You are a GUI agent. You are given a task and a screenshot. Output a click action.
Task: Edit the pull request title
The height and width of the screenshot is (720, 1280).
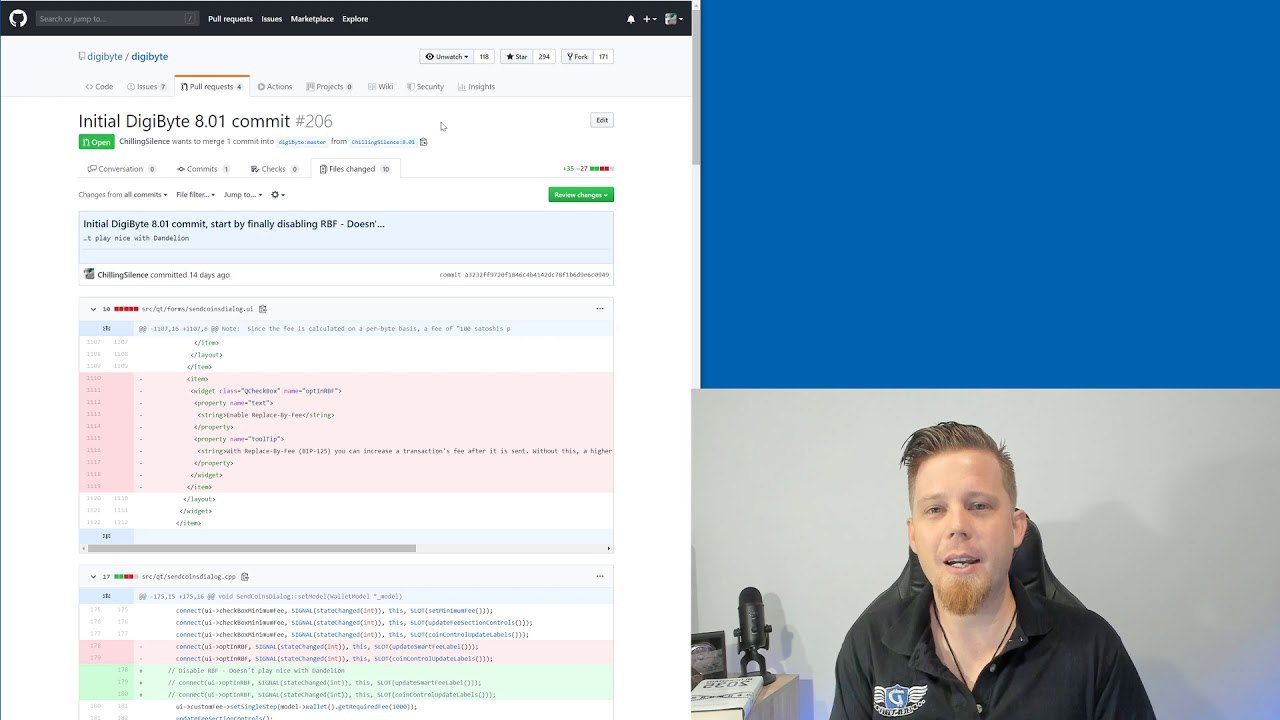[602, 120]
